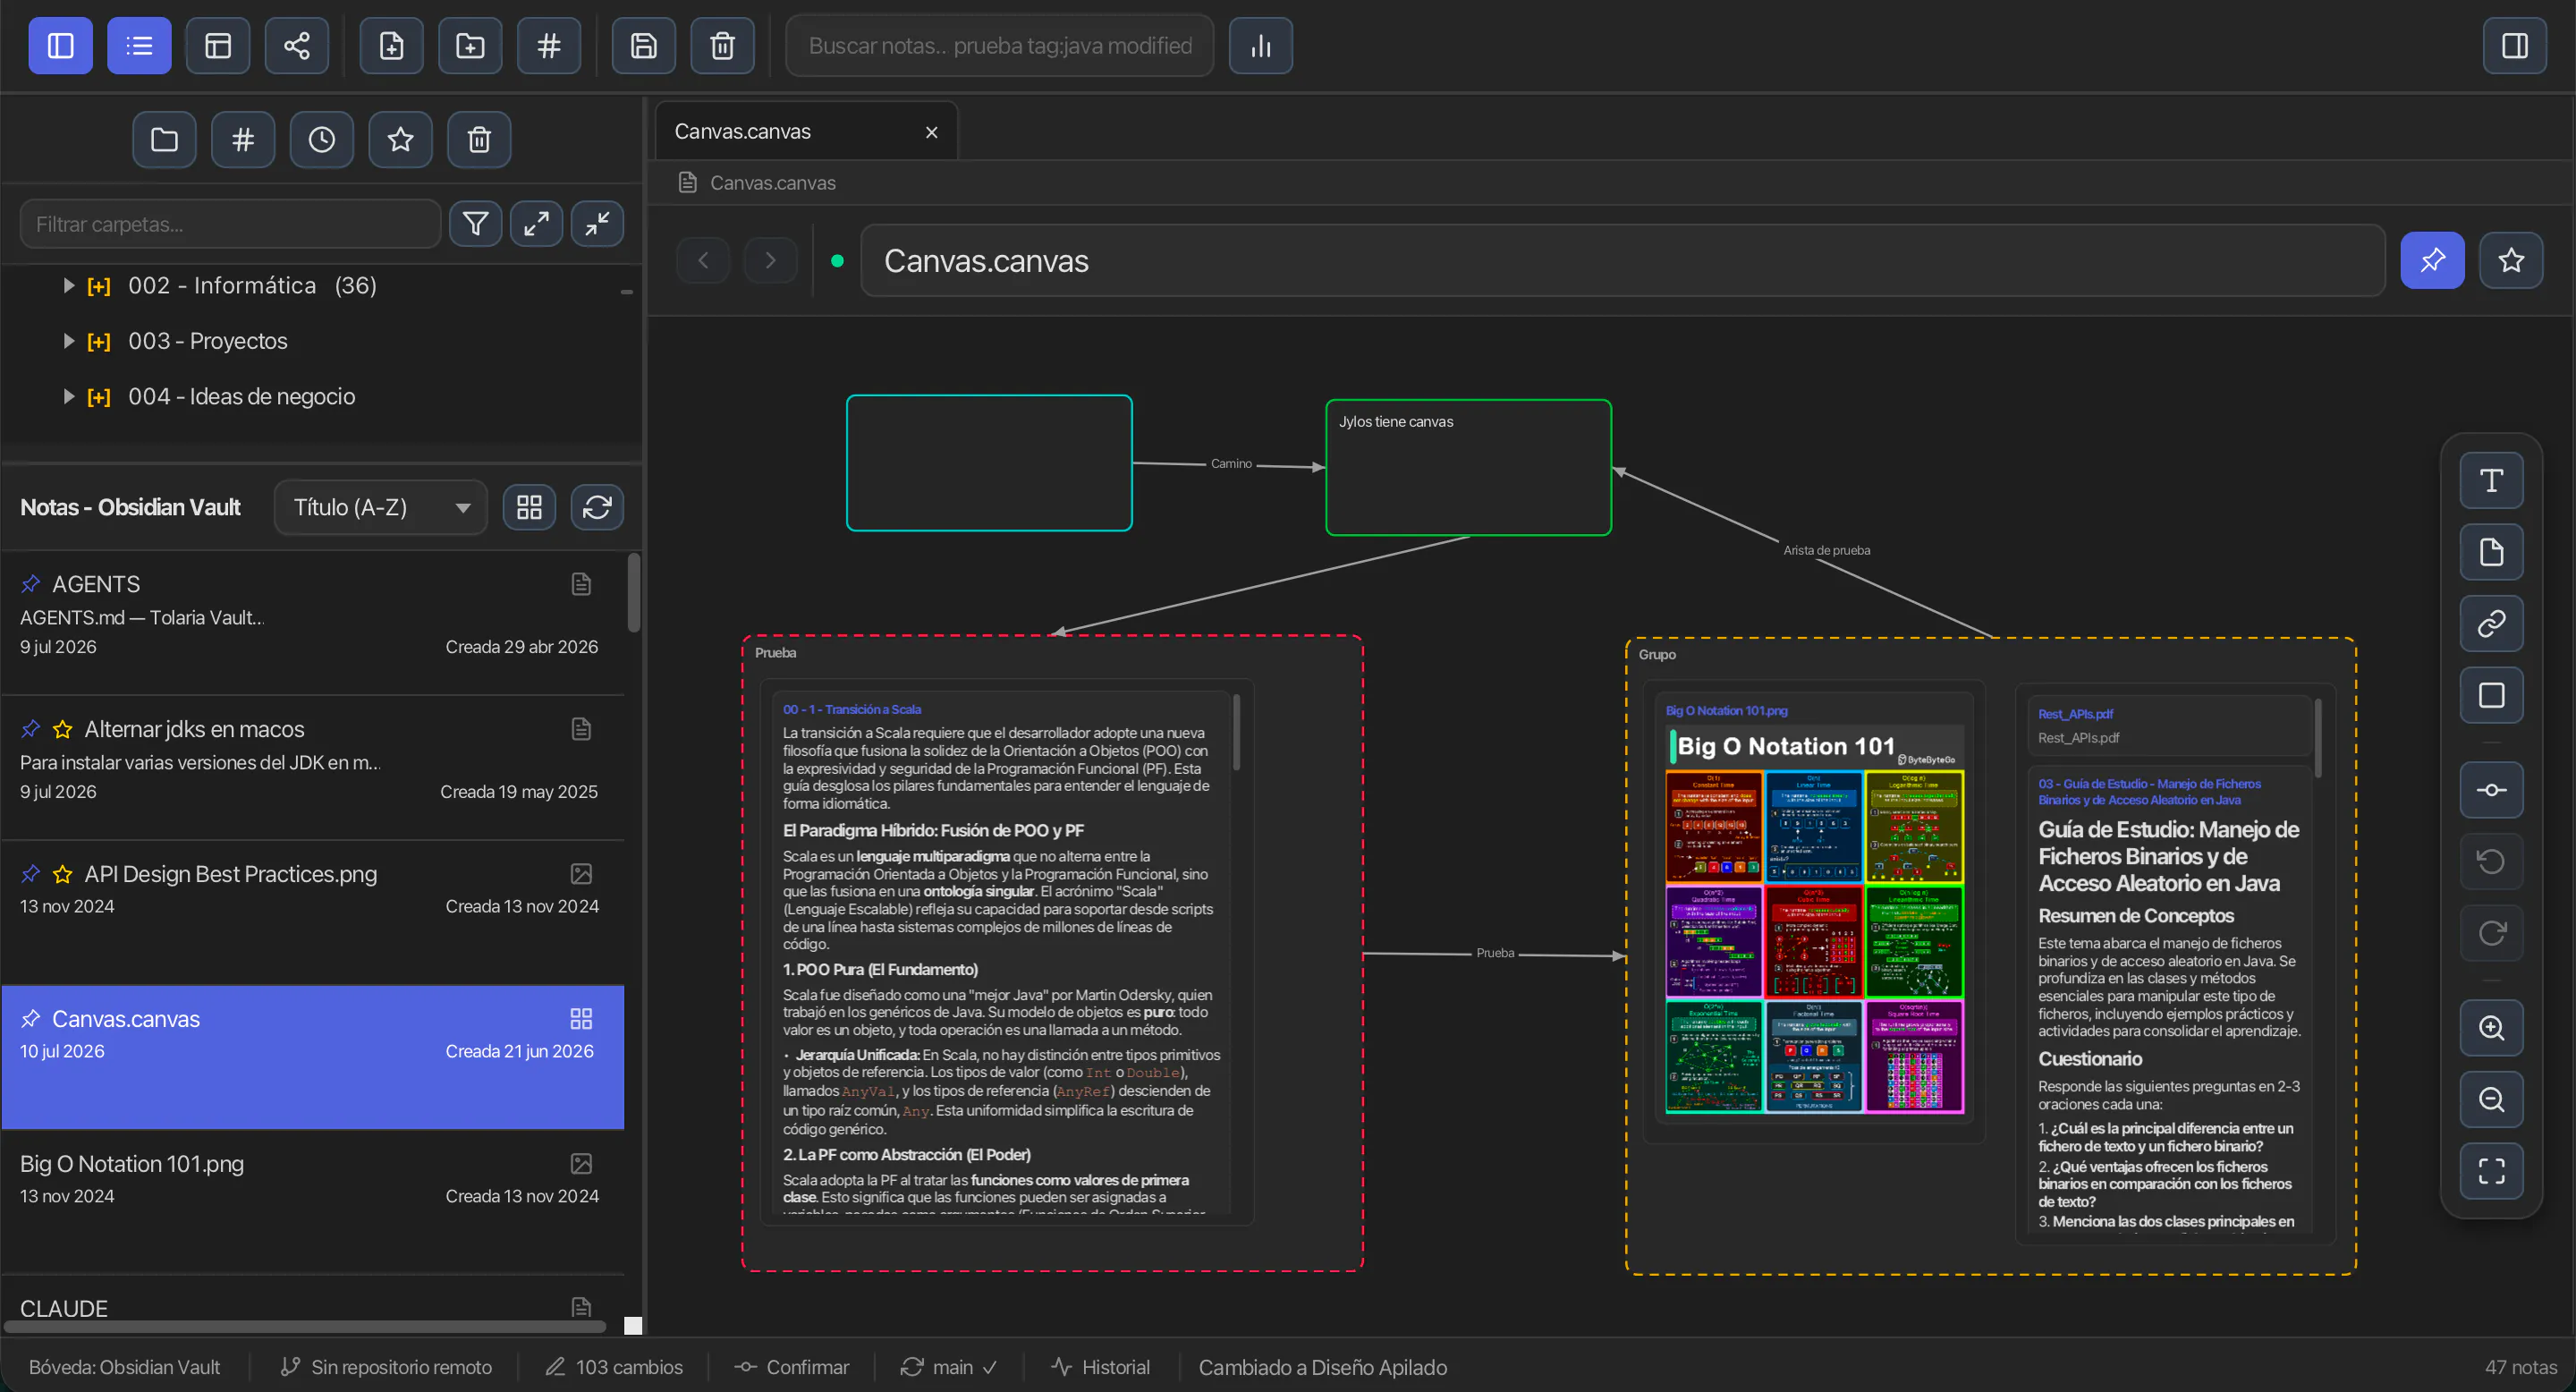This screenshot has height=1392, width=2576.
Task: Navigate forward with right chevron
Action: (x=770, y=261)
